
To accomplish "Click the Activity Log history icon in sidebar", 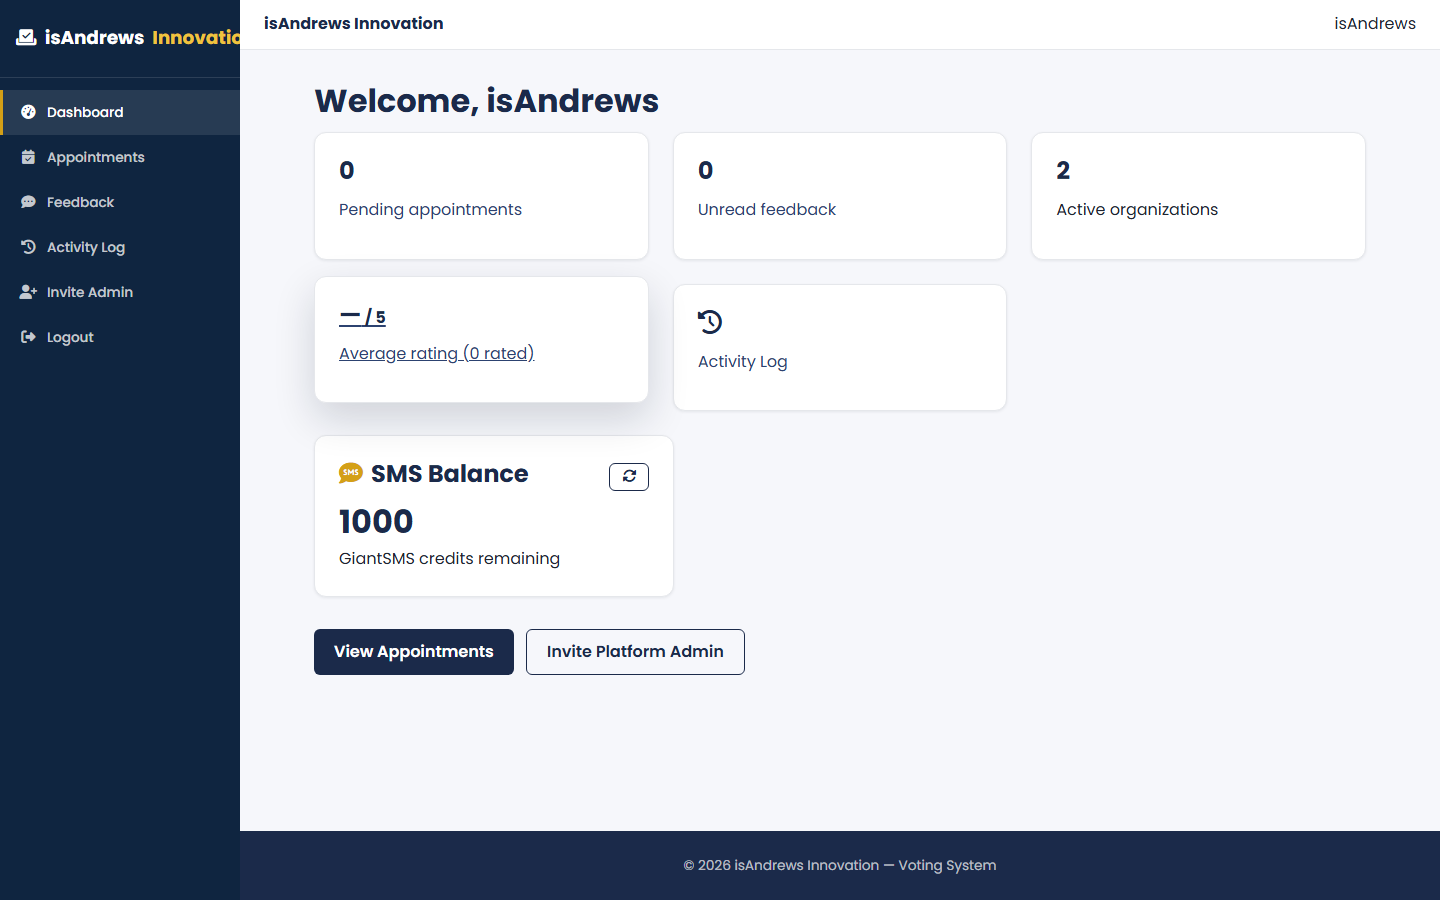I will click(x=28, y=247).
